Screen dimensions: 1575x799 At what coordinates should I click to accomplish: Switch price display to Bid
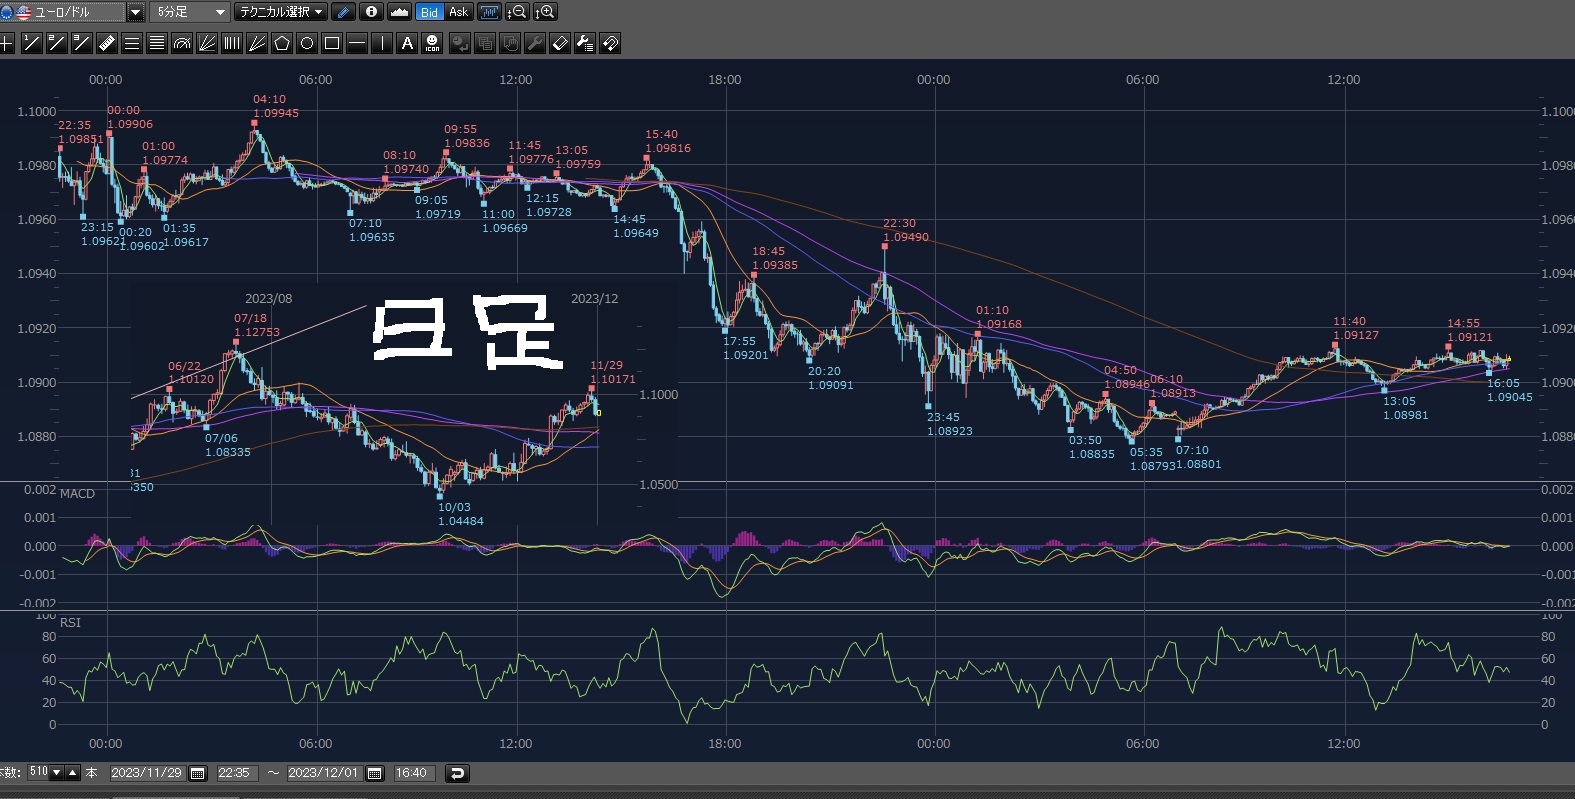tap(429, 12)
